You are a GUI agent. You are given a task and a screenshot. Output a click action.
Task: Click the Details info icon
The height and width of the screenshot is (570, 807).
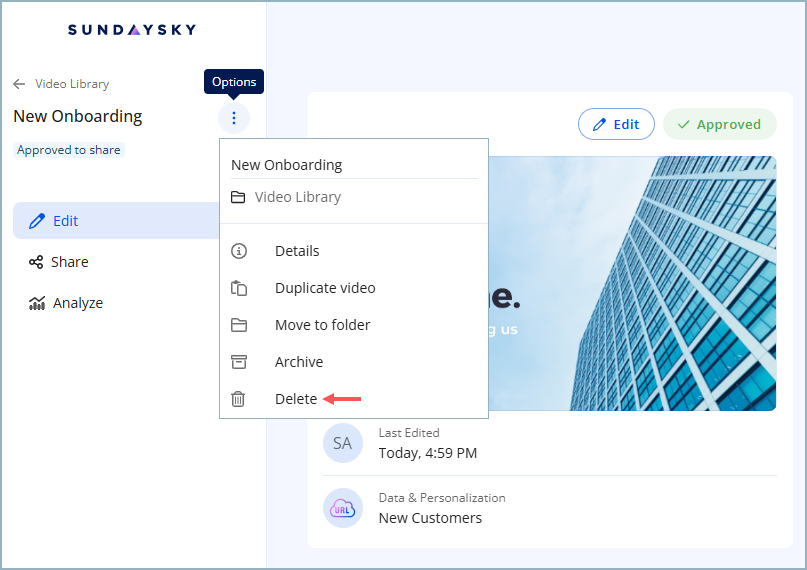tap(238, 251)
